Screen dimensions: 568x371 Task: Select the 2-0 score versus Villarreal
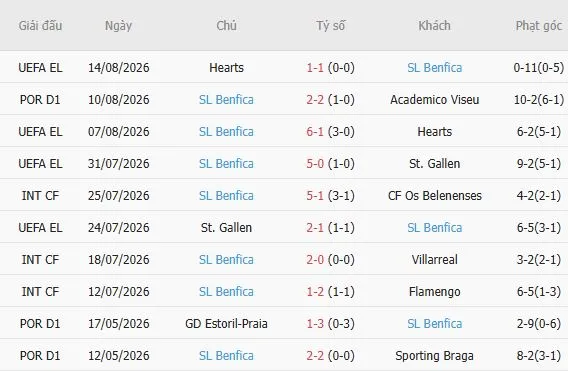(x=315, y=259)
